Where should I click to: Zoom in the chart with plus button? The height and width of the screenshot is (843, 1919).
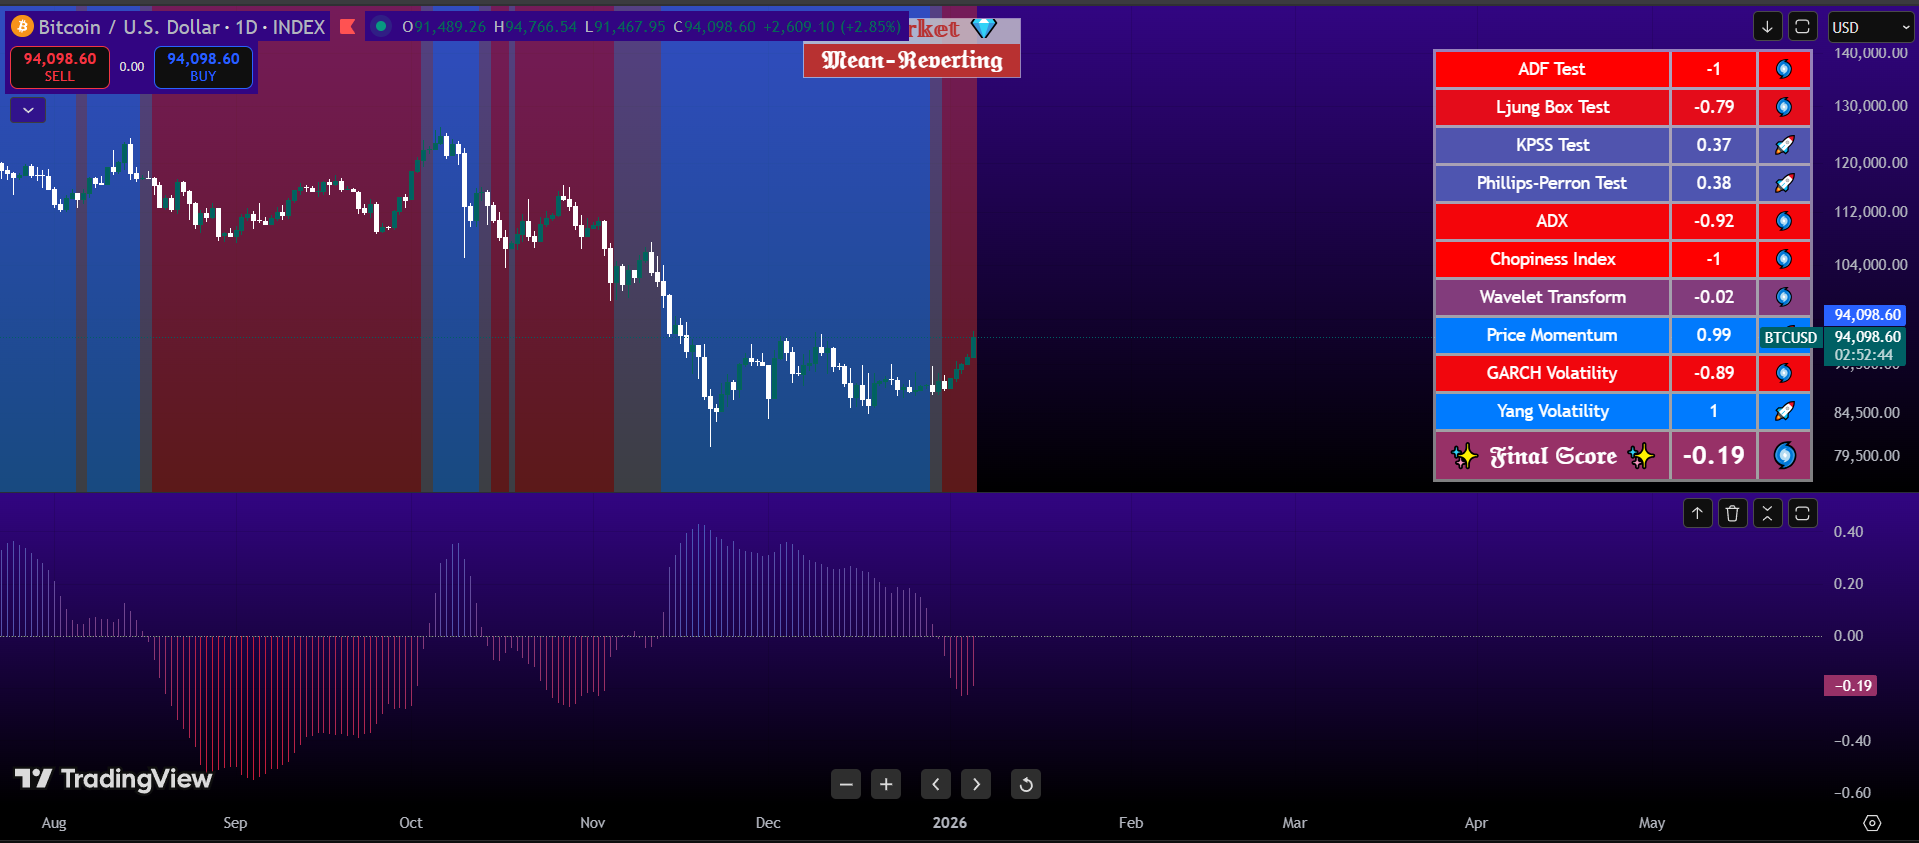pyautogui.click(x=886, y=784)
